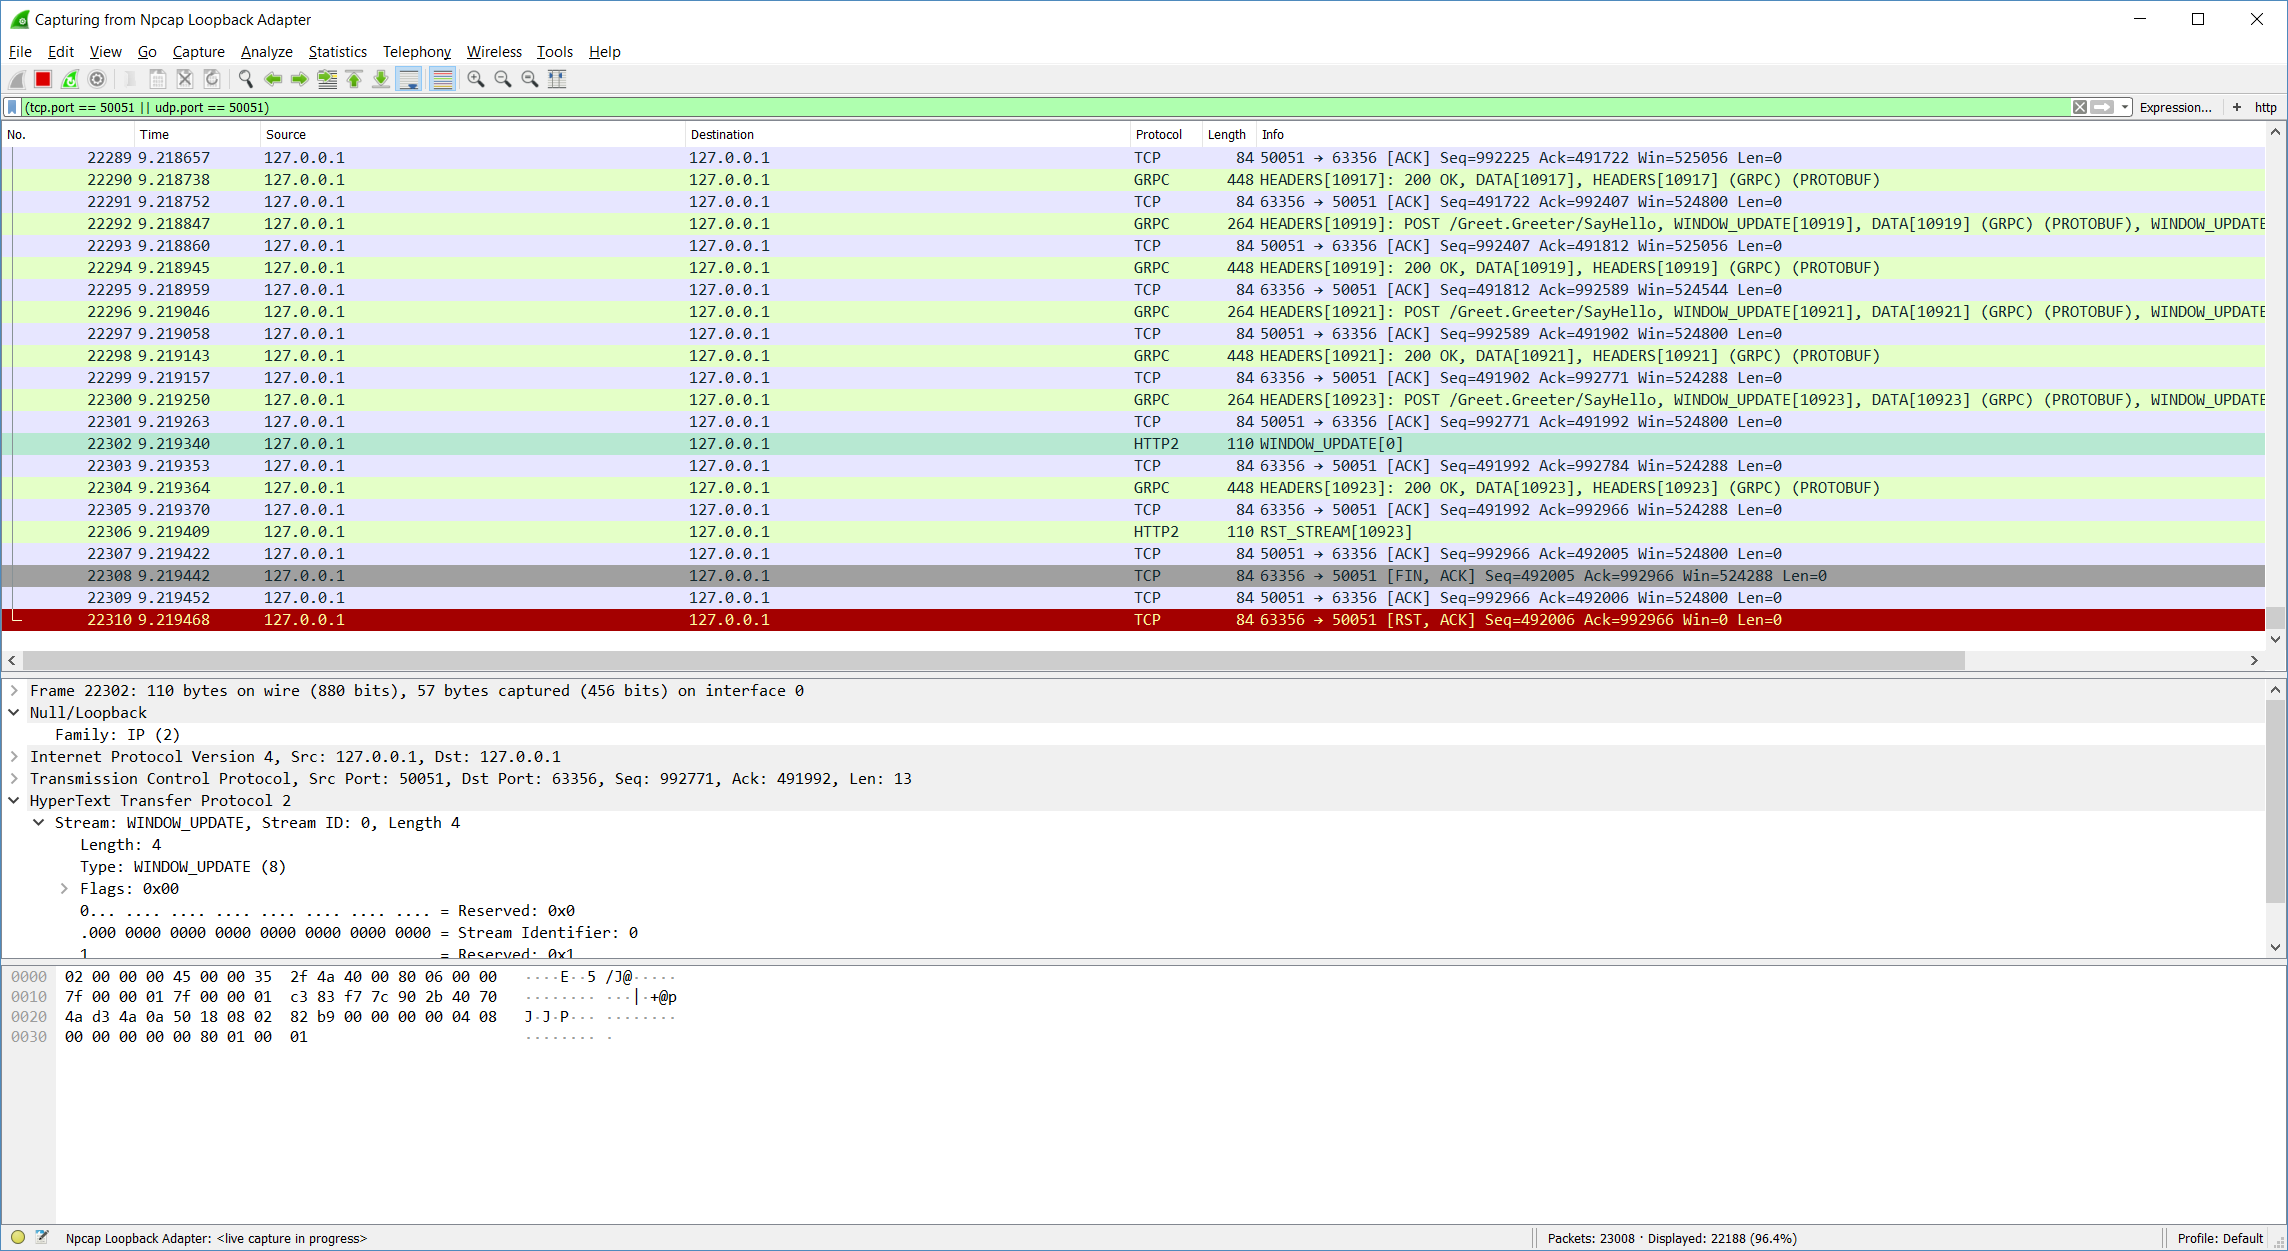Go to the first packet
Screen dimensions: 2288x1251
pos(354,79)
